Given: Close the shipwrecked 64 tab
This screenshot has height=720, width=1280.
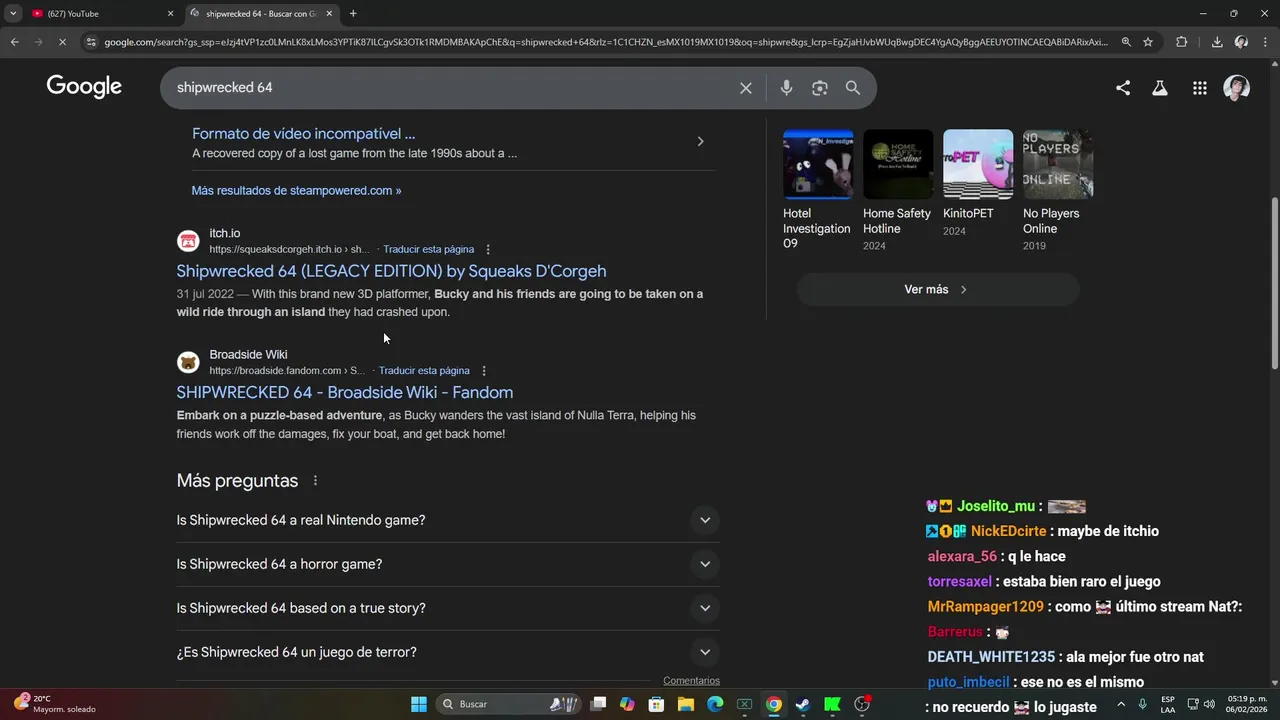Looking at the screenshot, I should (x=329, y=14).
